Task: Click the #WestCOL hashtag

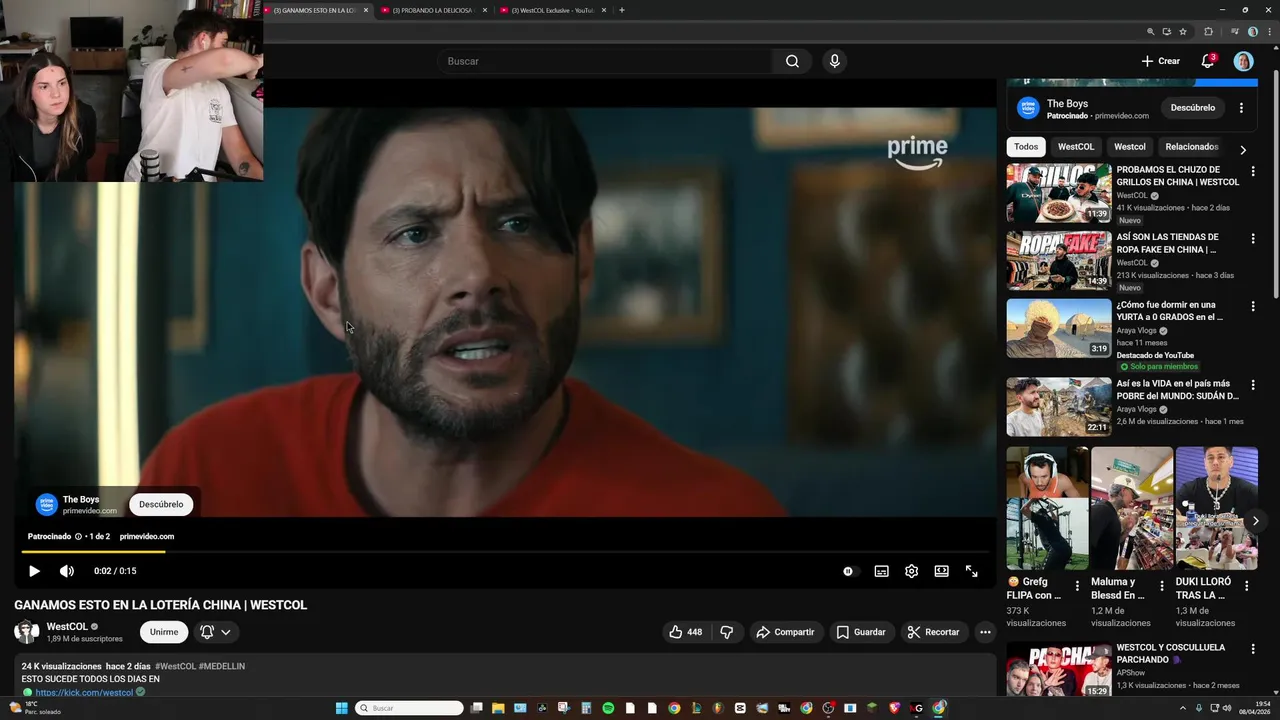Action: coord(175,666)
